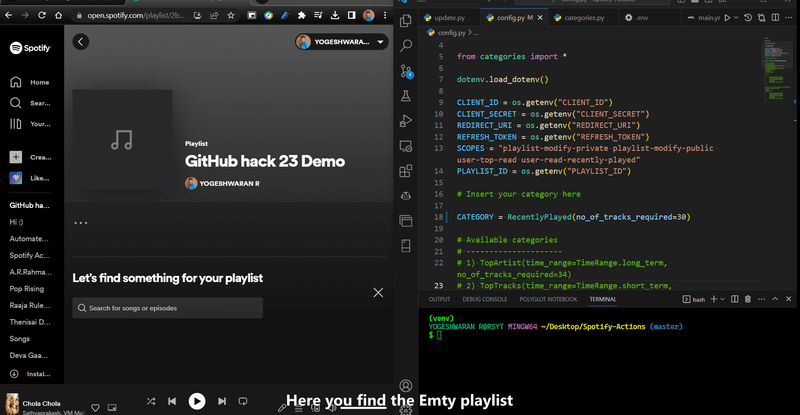Run the Python file play button

[x=728, y=17]
